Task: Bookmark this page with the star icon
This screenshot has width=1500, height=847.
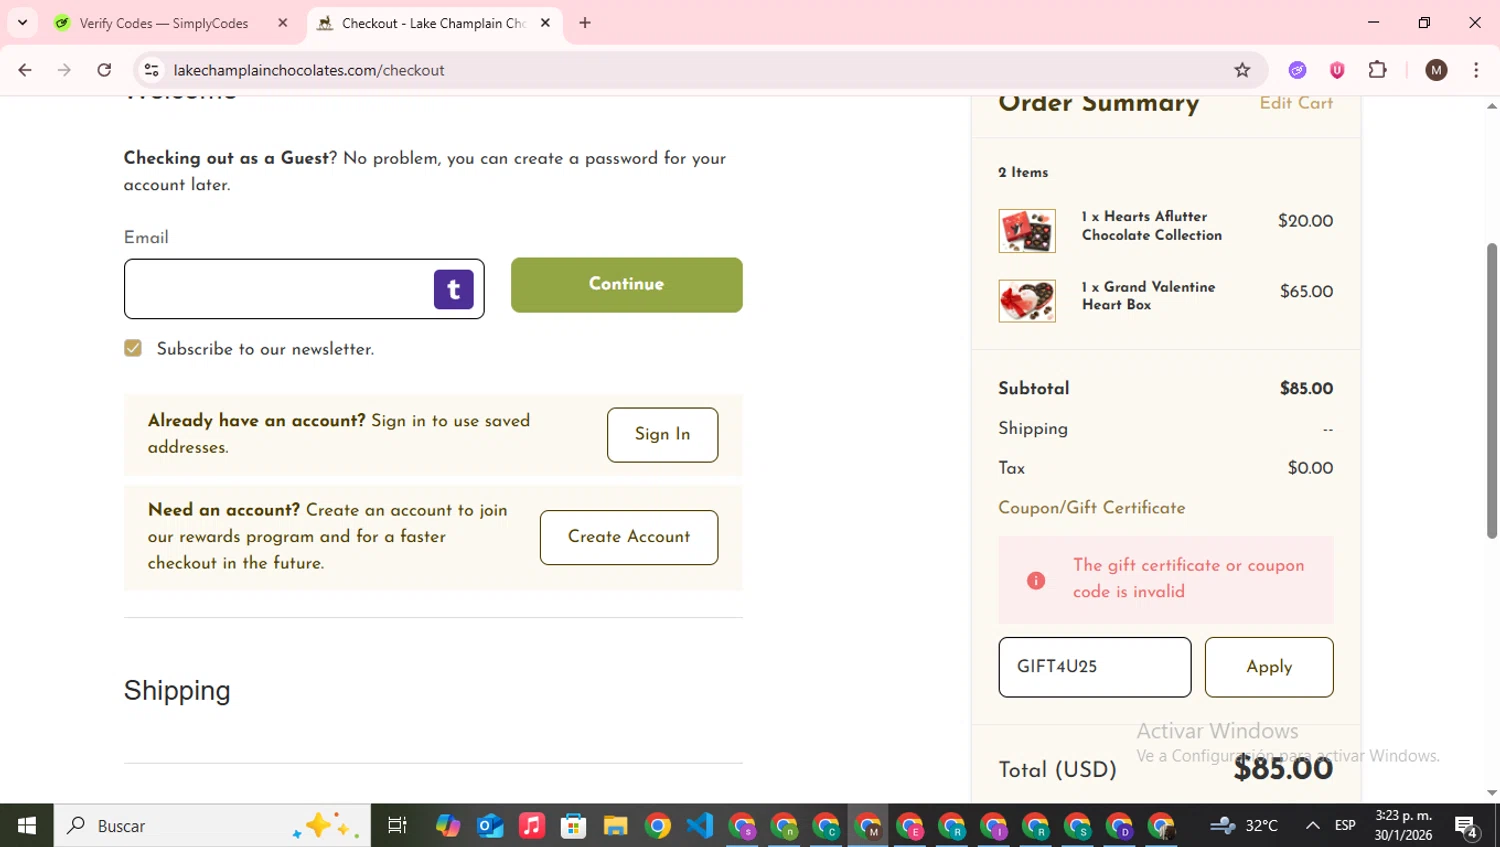Action: pos(1242,70)
